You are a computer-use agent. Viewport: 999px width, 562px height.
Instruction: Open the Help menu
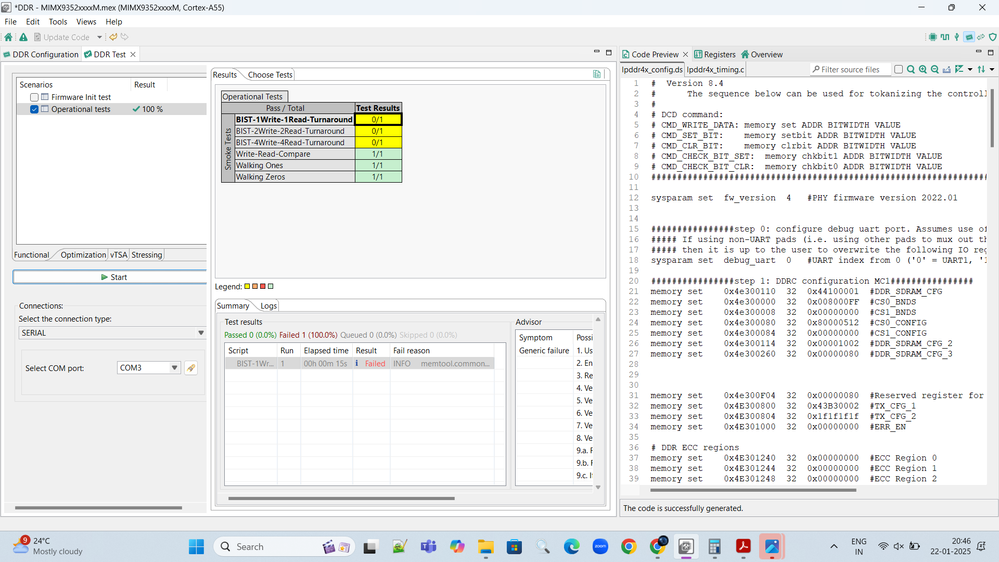point(113,22)
